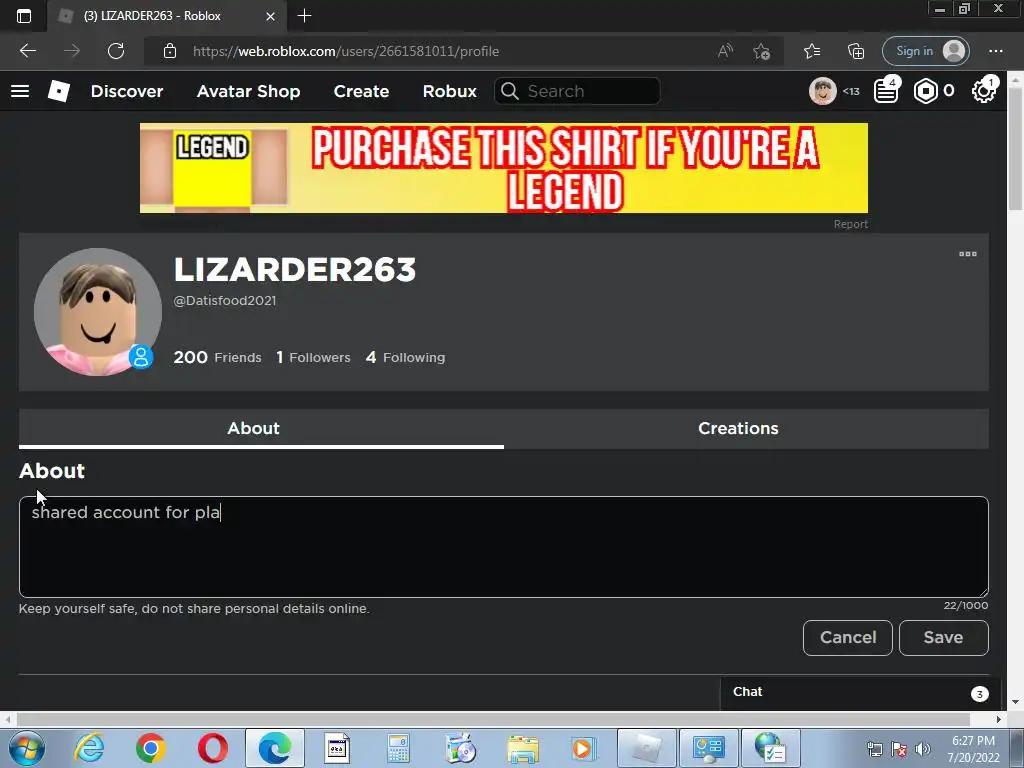Sign in to the browser profile
This screenshot has width=1024, height=768.
925,51
